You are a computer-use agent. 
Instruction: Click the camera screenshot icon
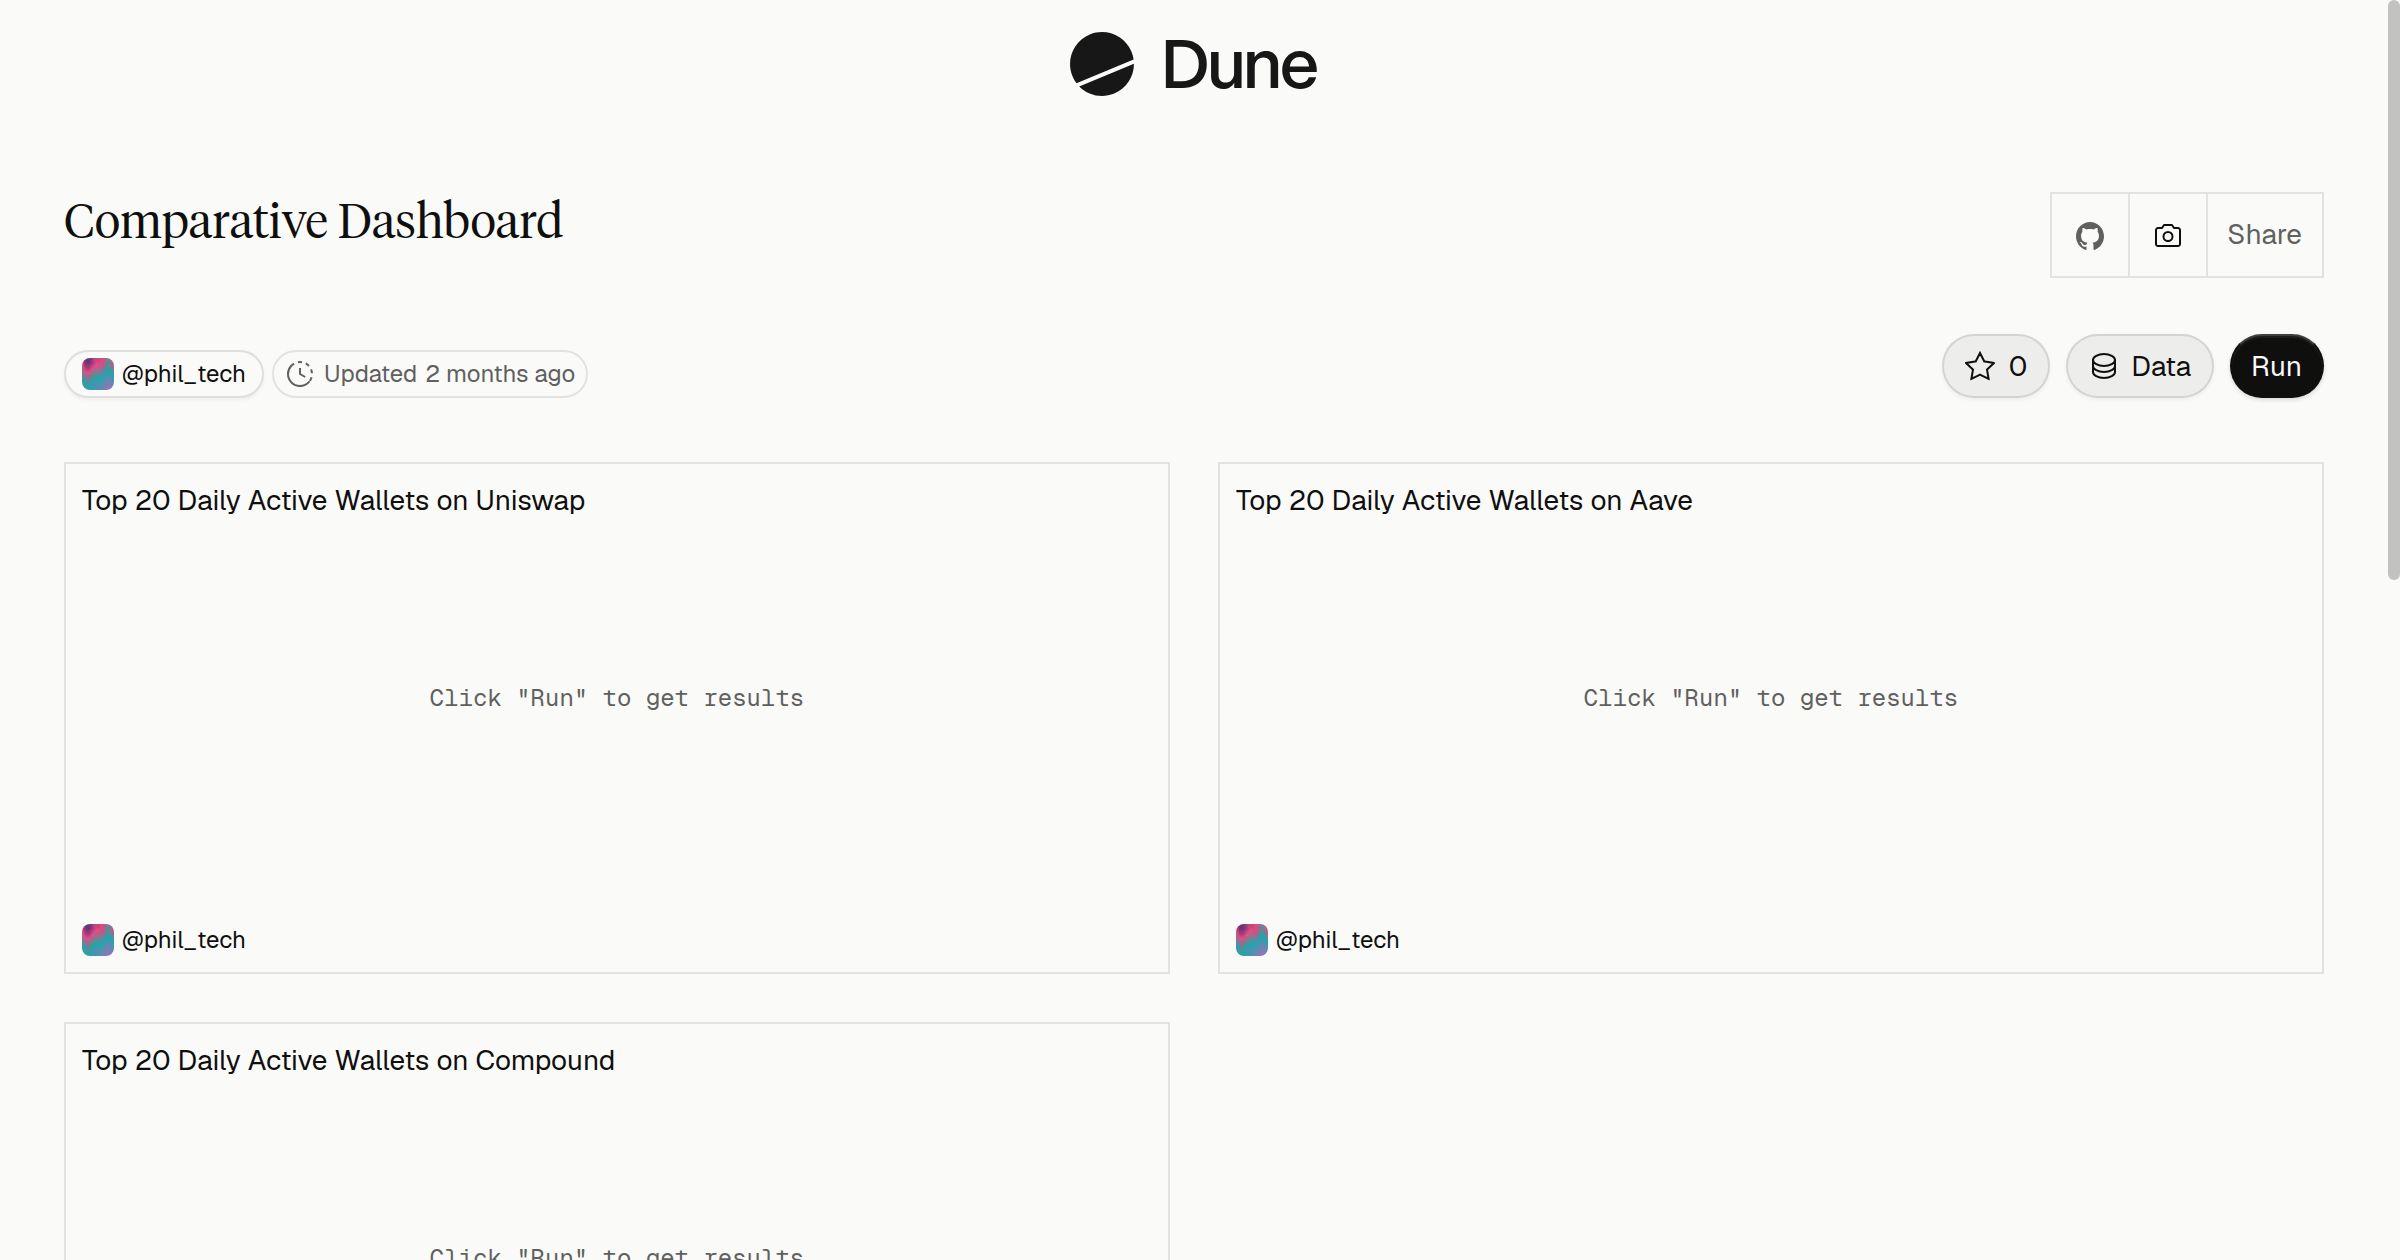2167,235
